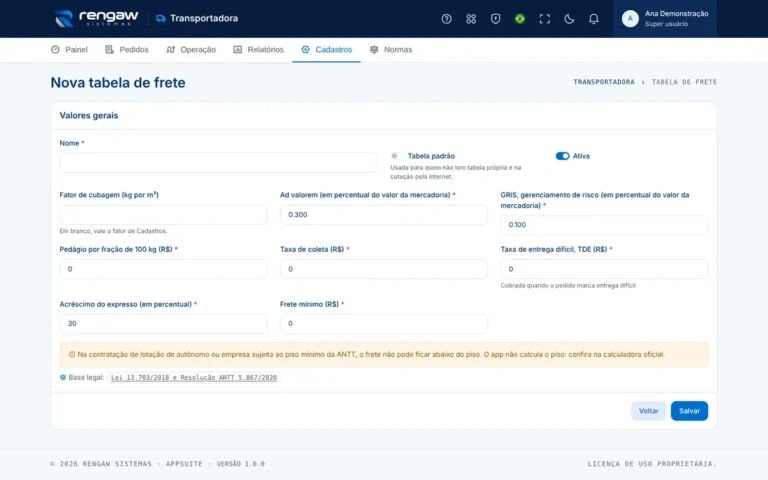Screen dimensions: 768x480
Task: Click the 'Super usuário' role text
Action: pos(666,24)
